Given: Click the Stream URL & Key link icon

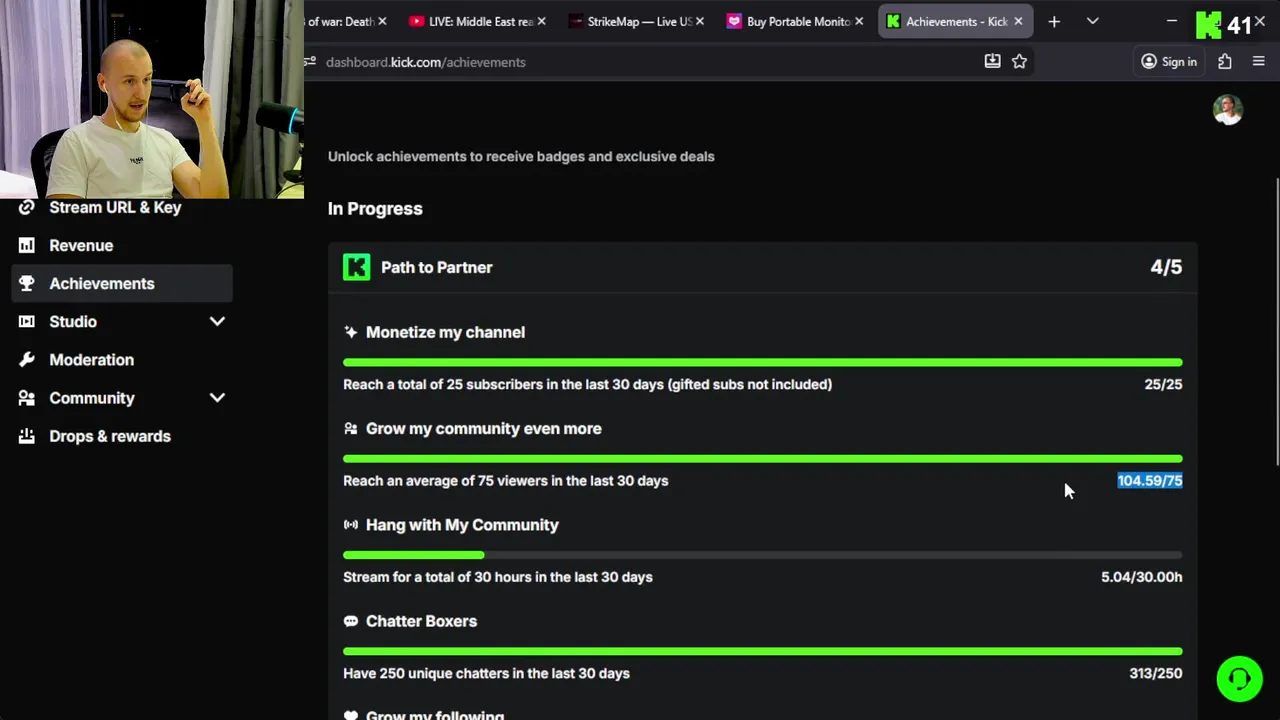Looking at the screenshot, I should pos(27,207).
